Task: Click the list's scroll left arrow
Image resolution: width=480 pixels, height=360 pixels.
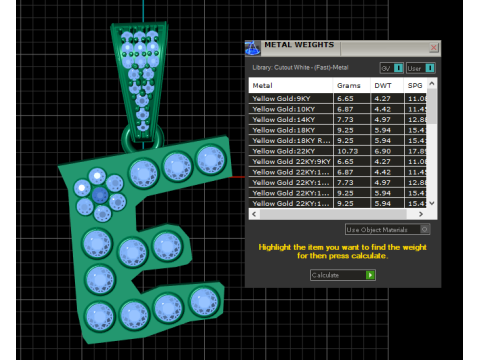Action: tap(254, 214)
